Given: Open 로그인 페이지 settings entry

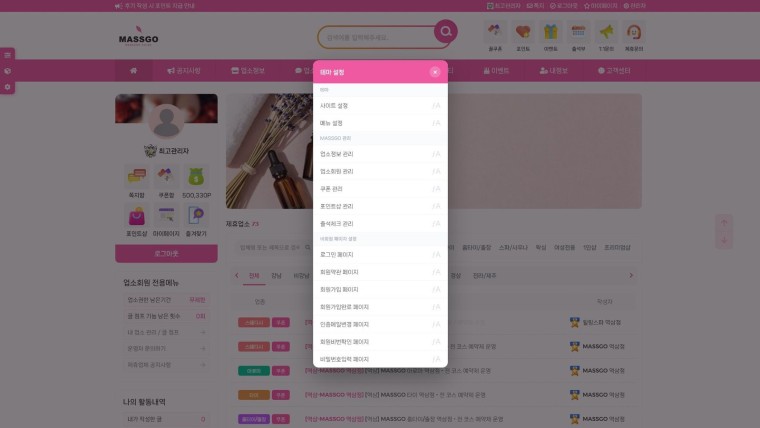Looking at the screenshot, I should (x=380, y=255).
